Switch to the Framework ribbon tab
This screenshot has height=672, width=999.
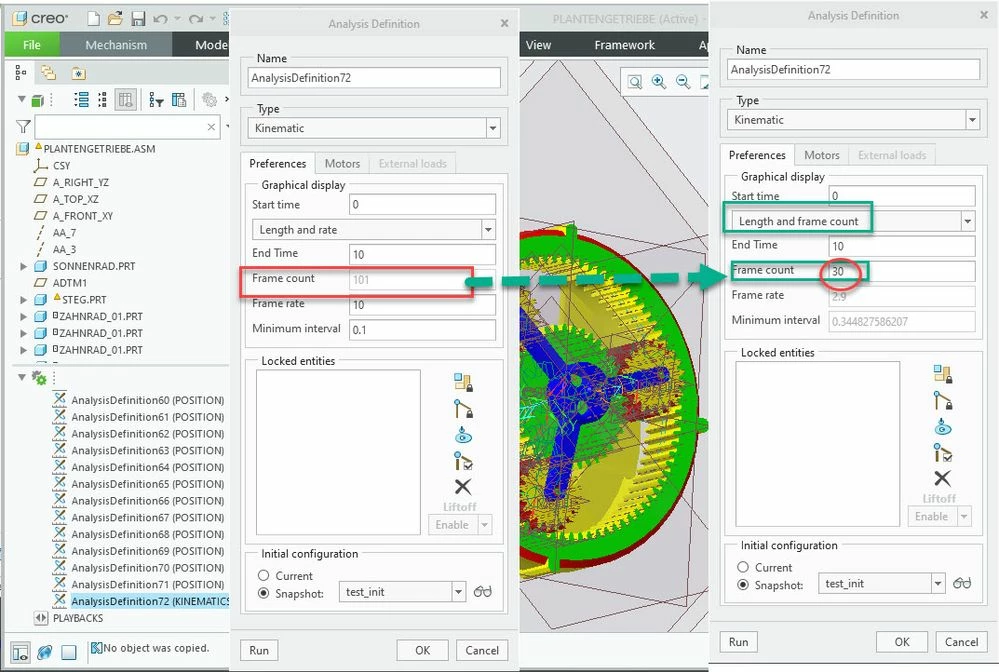624,45
